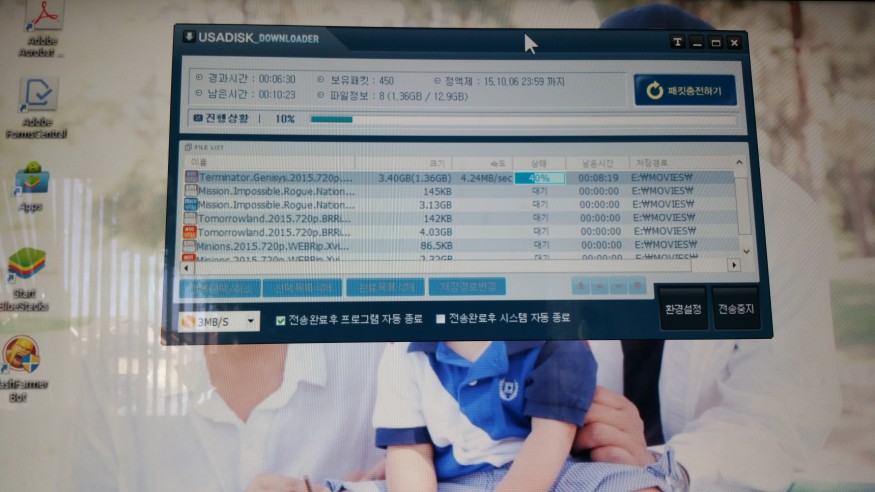Screen dimensions: 875x492
Task: Click the Mission.Impossible 3.13GB file icon
Action: click(191, 204)
